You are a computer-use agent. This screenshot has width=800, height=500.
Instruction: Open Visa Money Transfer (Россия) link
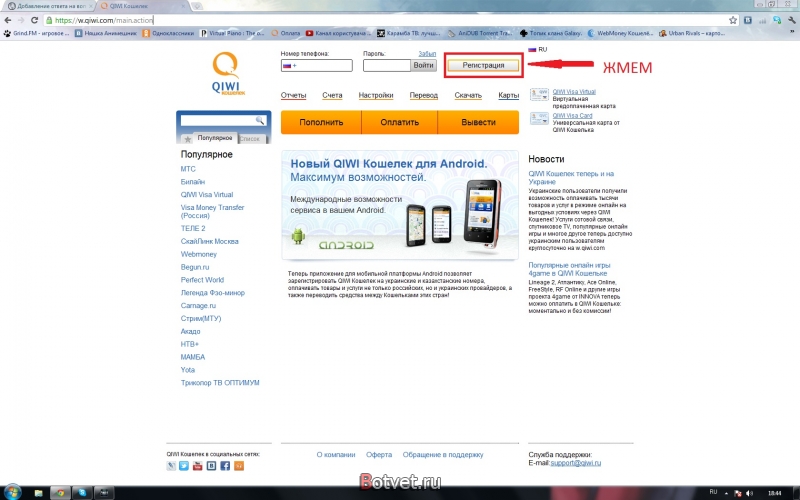click(x=212, y=211)
